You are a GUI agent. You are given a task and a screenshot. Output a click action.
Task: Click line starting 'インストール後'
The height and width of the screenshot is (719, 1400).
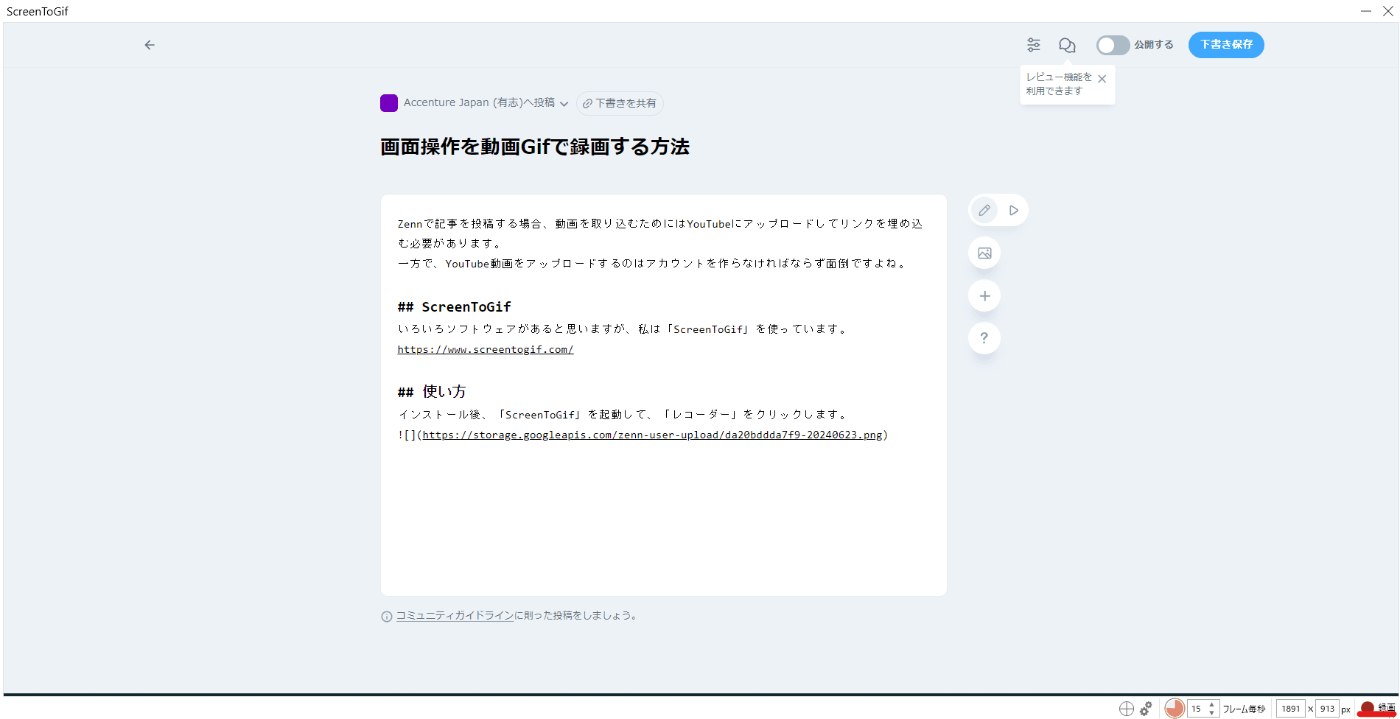click(x=623, y=414)
